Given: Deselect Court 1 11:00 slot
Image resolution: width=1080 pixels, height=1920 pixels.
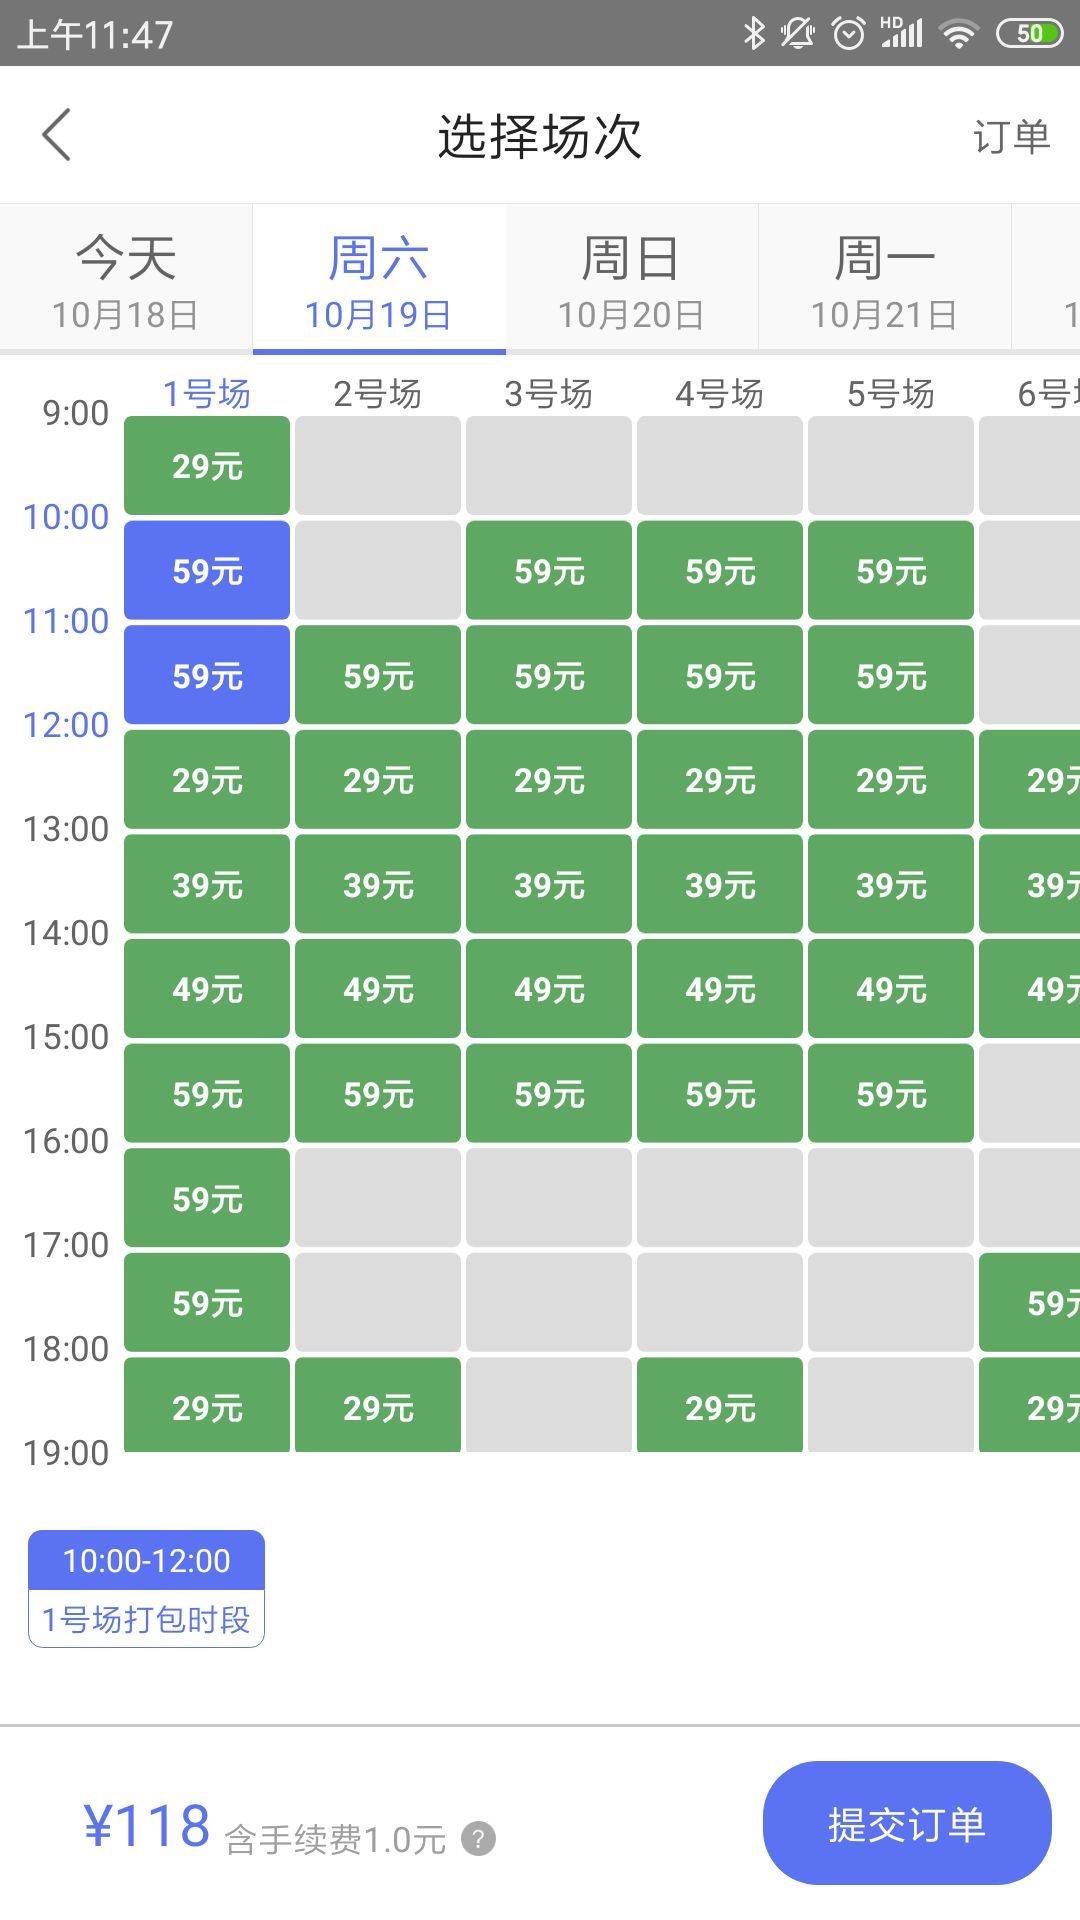Looking at the screenshot, I should (207, 676).
